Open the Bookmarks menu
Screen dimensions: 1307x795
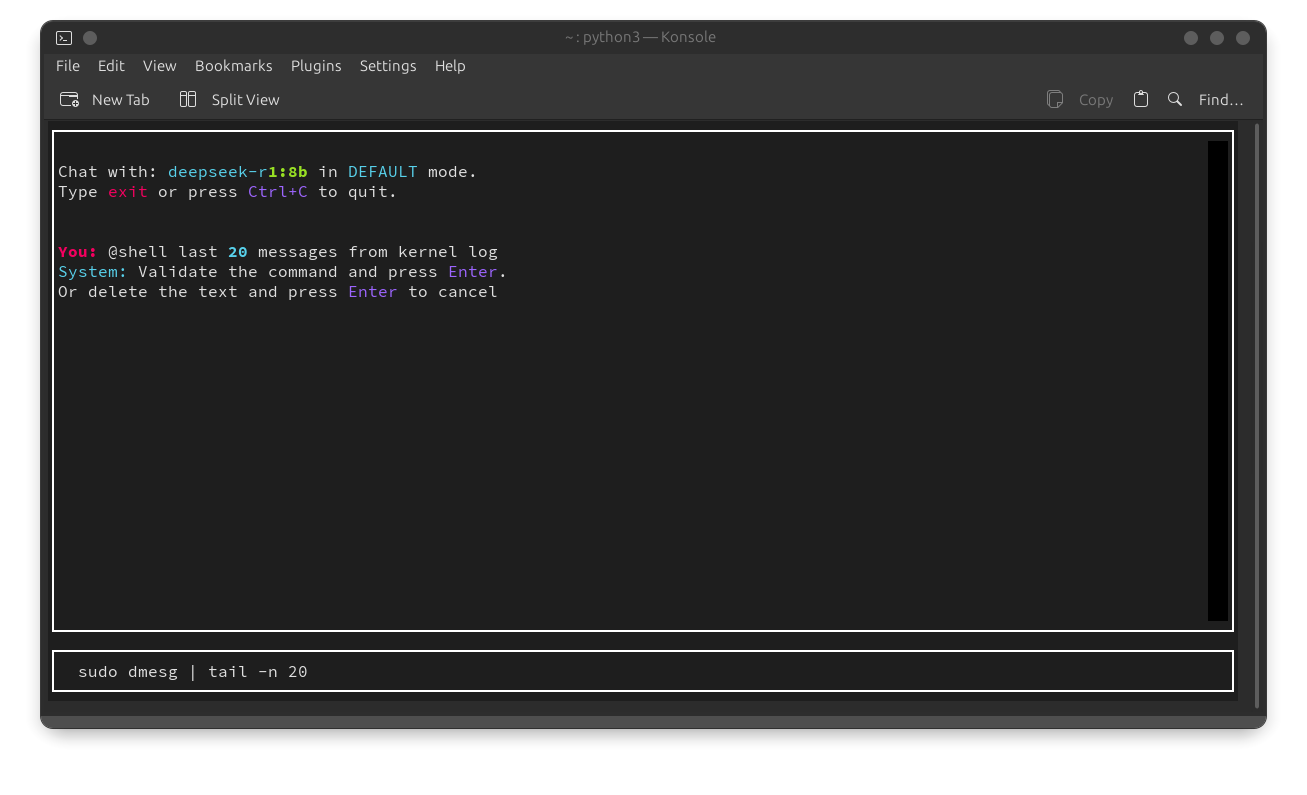(233, 66)
